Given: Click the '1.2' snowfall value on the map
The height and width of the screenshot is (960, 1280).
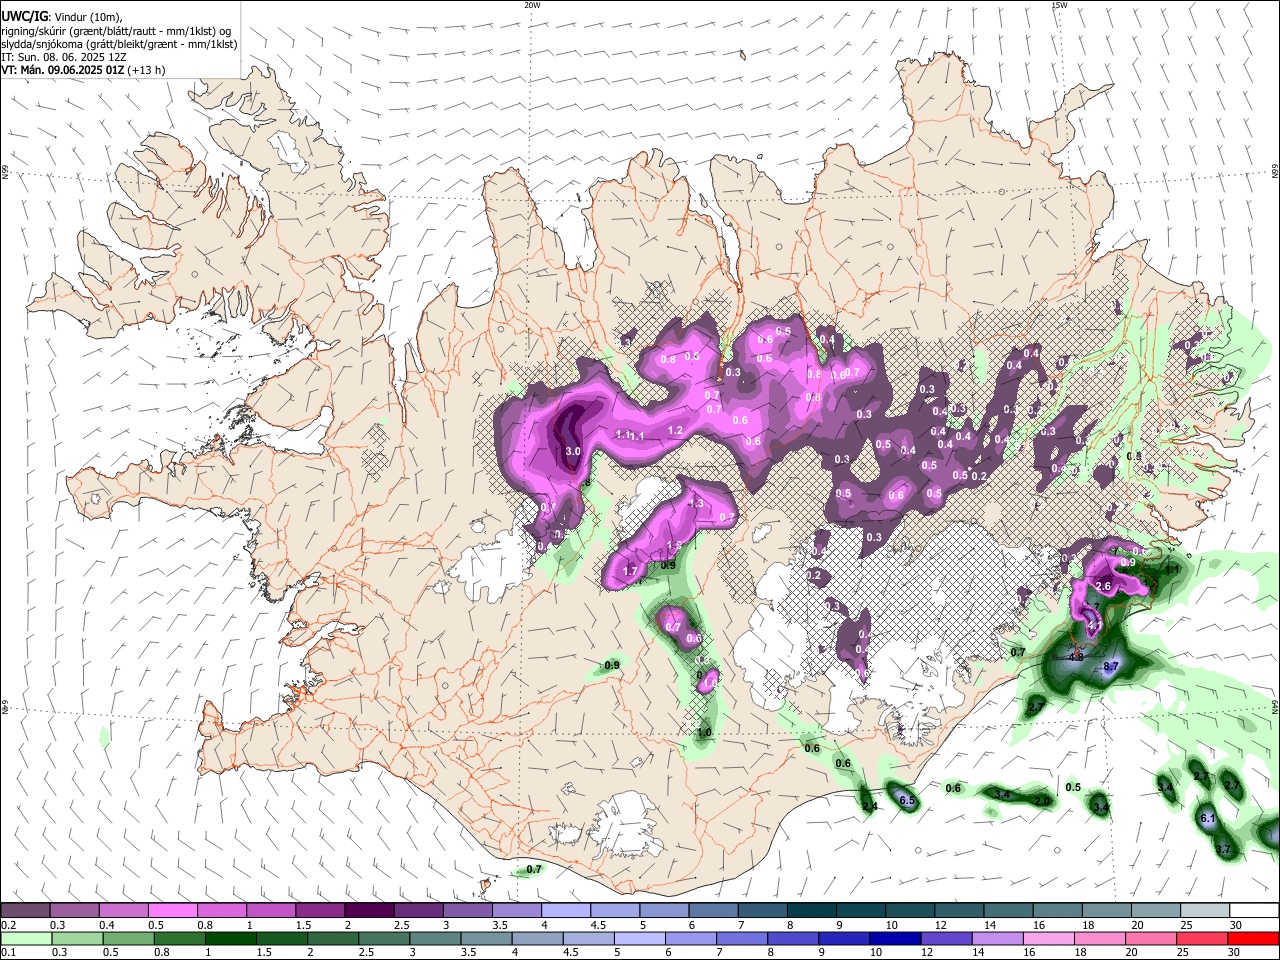Looking at the screenshot, I should click(x=675, y=431).
